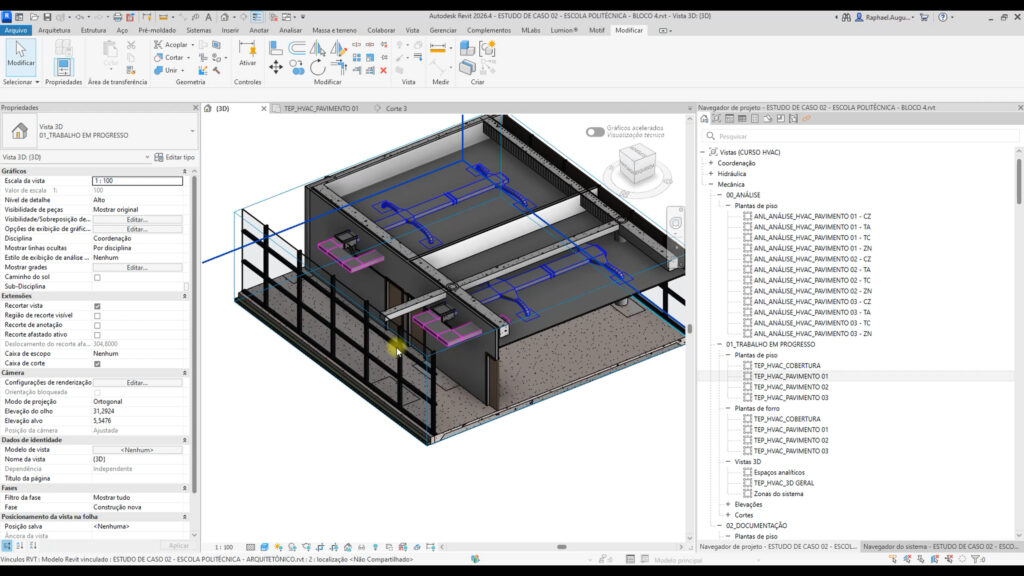Open the Arquitetura ribbon tab
The width and height of the screenshot is (1024, 576).
coord(54,30)
